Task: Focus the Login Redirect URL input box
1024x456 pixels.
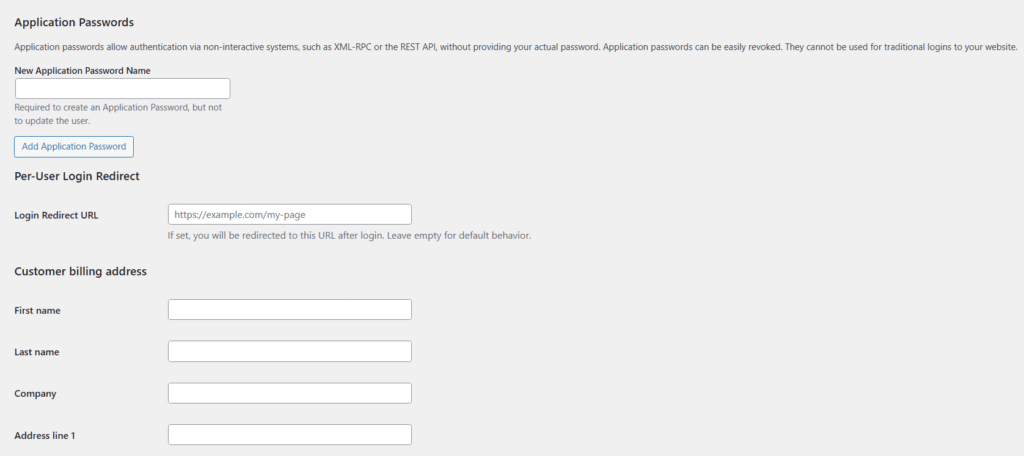Action: coord(290,214)
